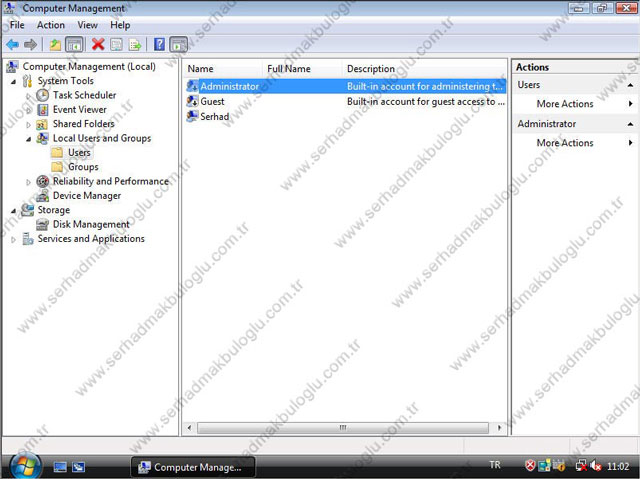Image resolution: width=640 pixels, height=479 pixels.
Task: Collapse the System Tools tree node
Action: click(13, 82)
